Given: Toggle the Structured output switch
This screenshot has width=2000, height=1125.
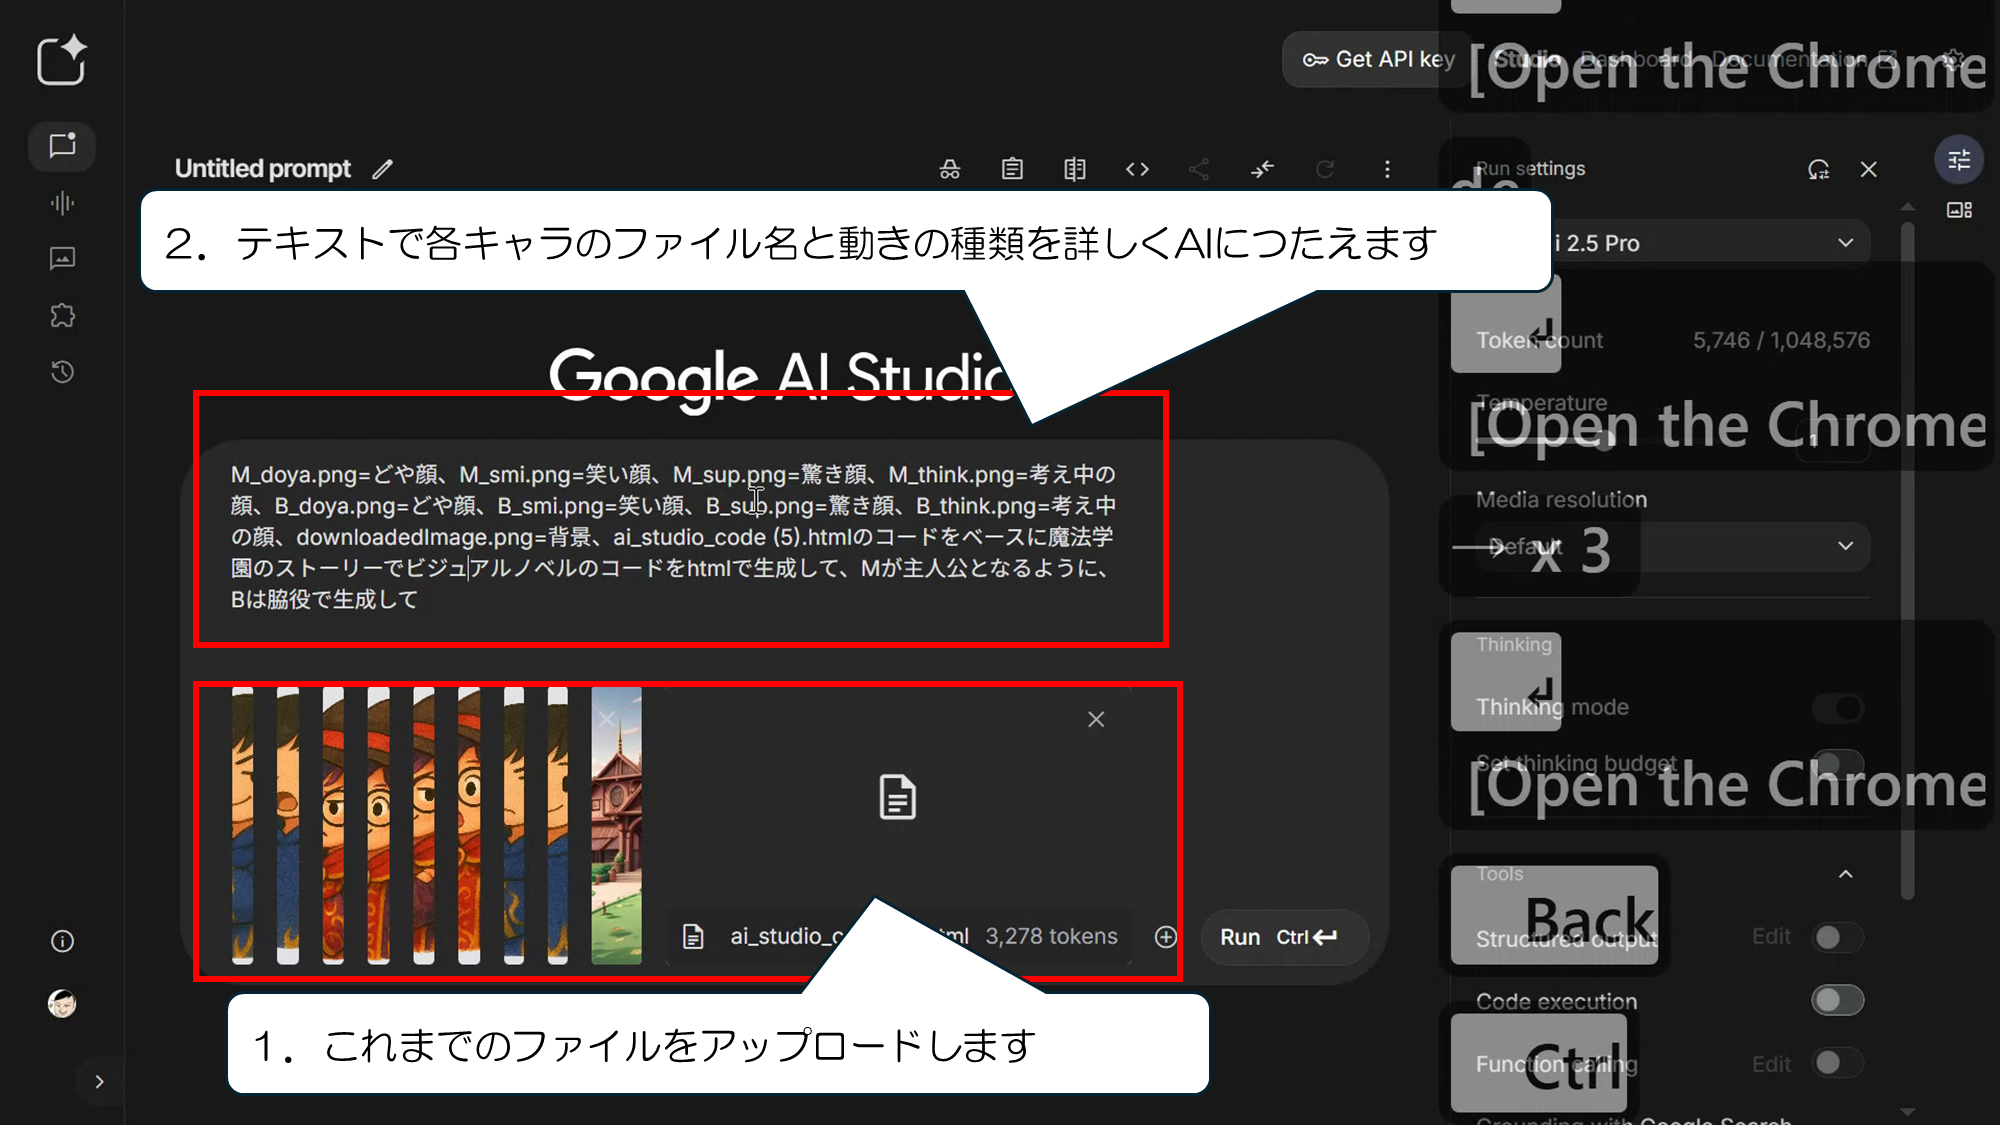Looking at the screenshot, I should tap(1837, 937).
